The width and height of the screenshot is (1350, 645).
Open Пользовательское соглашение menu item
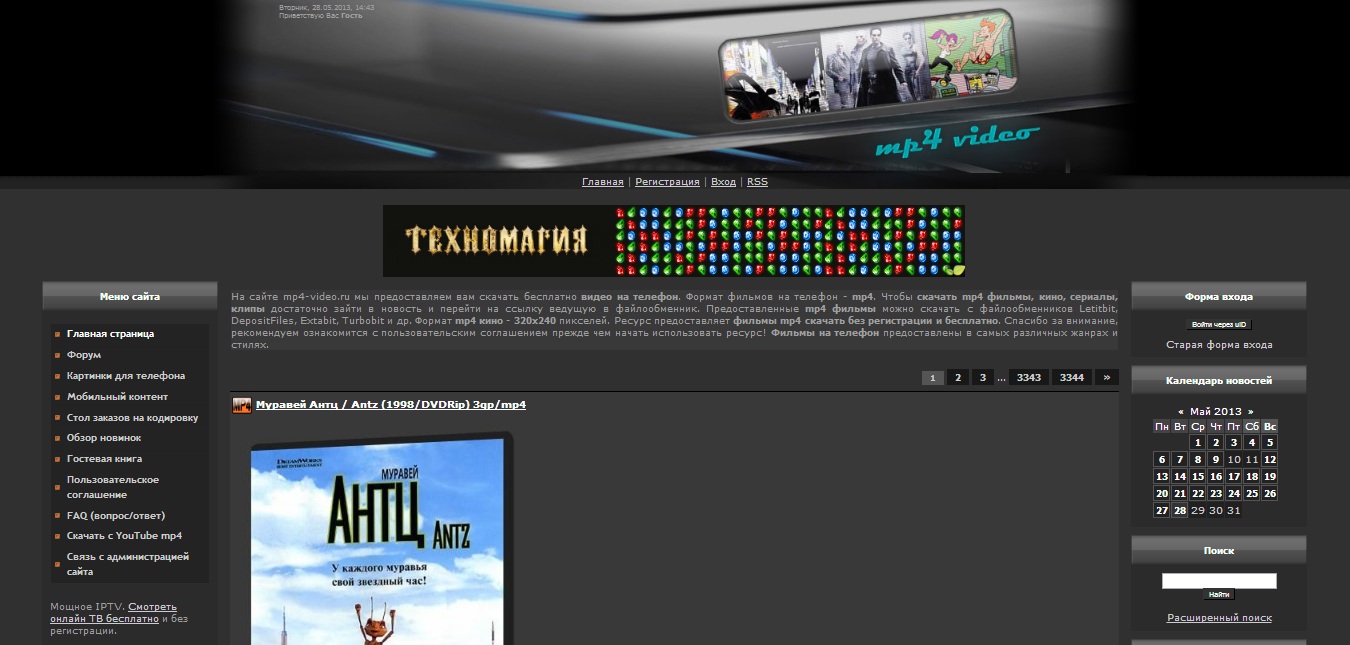113,487
